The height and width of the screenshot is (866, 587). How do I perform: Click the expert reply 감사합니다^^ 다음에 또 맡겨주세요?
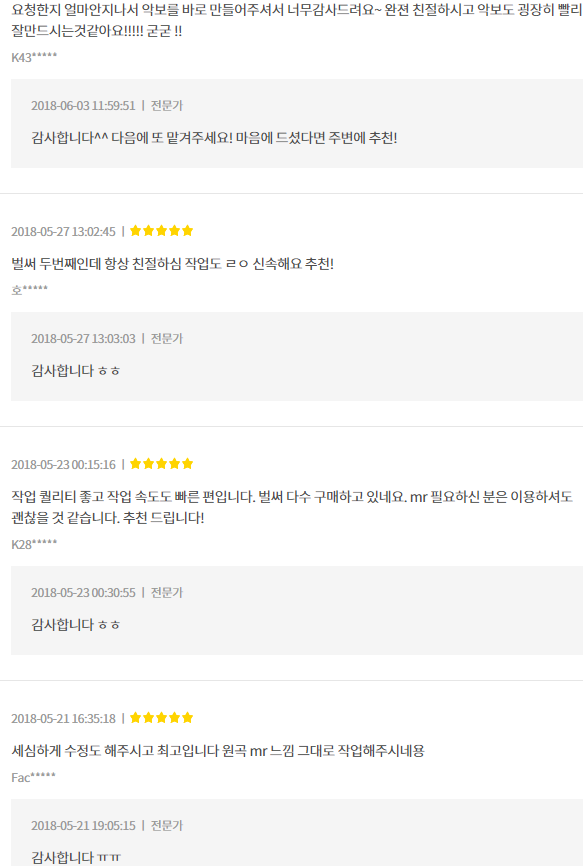coord(214,138)
